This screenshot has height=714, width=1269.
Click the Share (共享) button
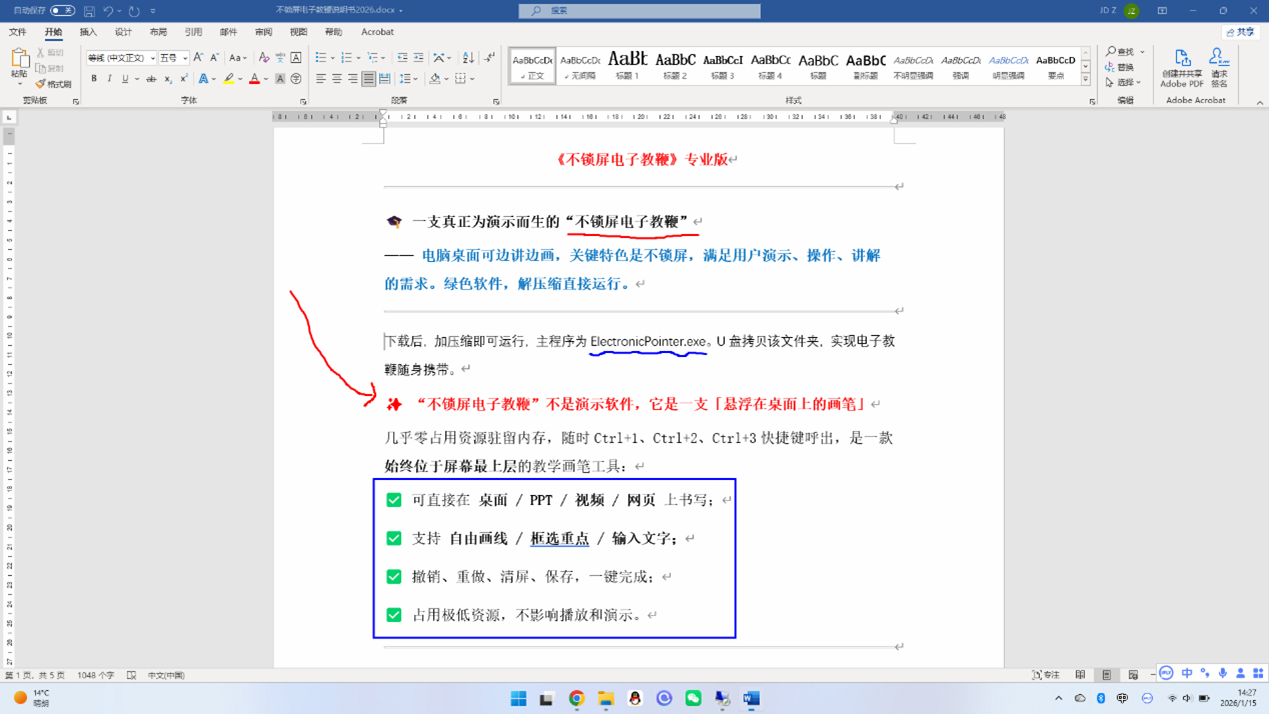click(x=1240, y=32)
